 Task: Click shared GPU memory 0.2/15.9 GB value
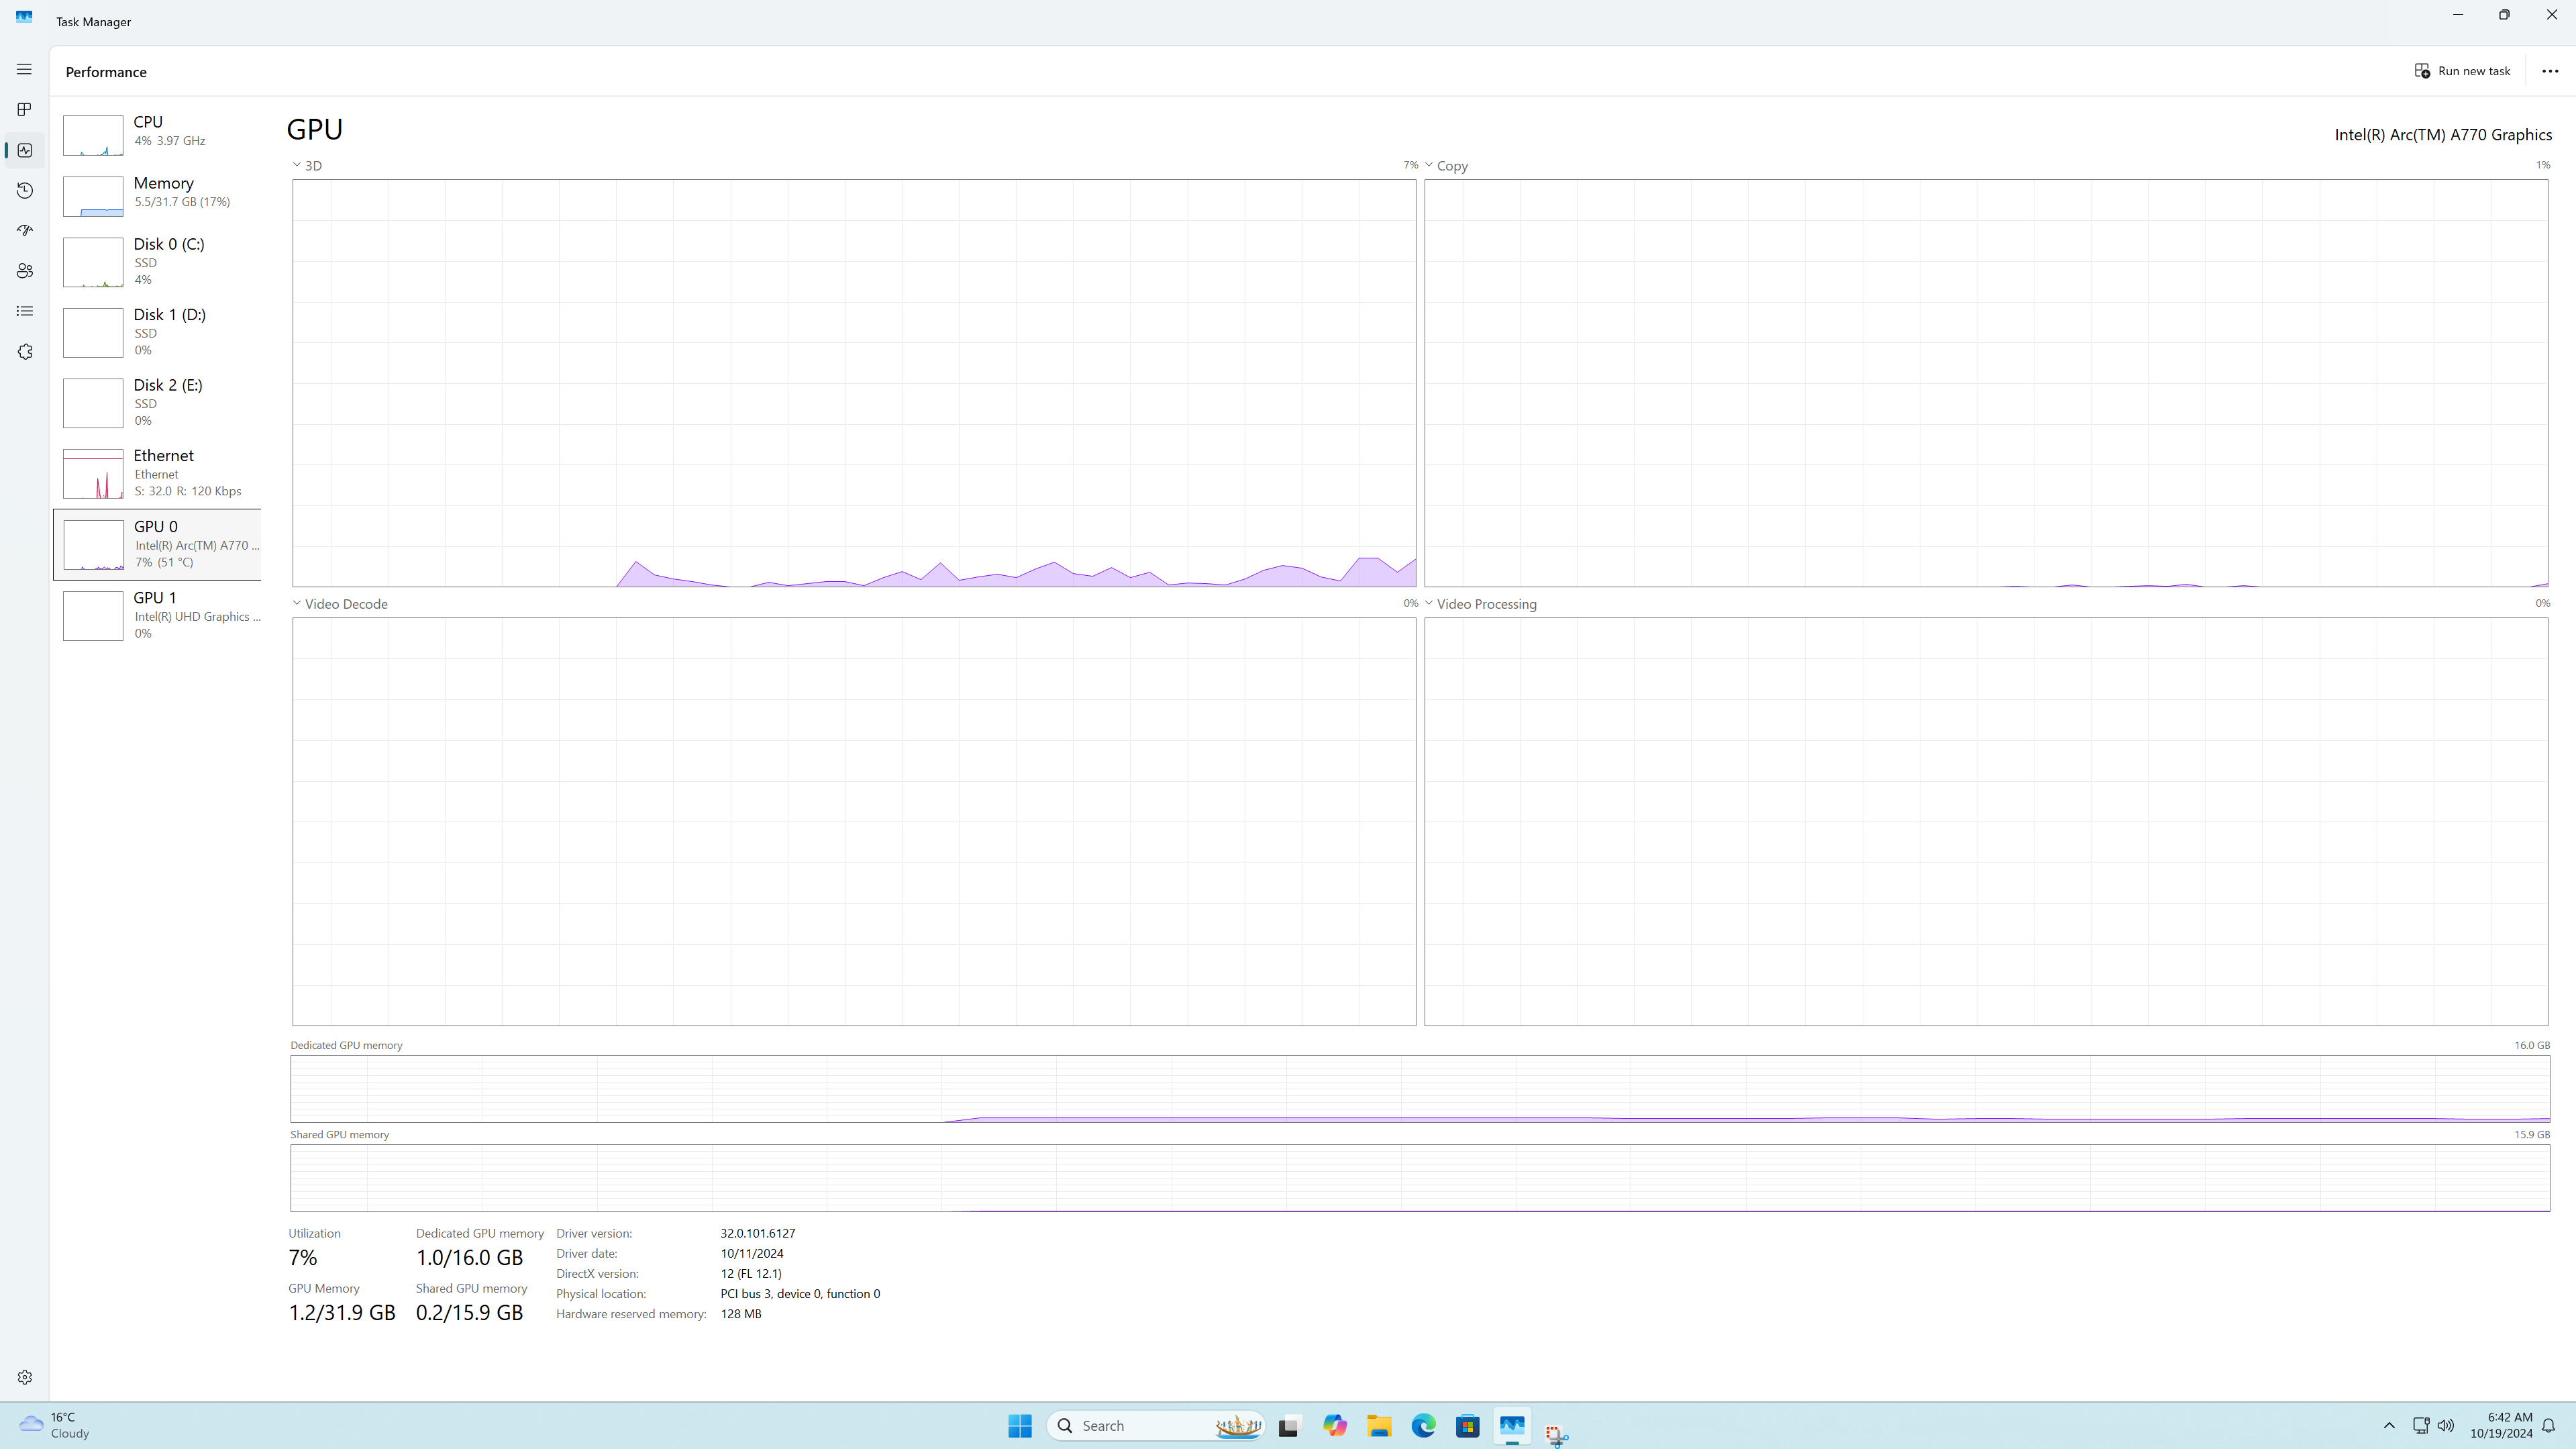(469, 1312)
